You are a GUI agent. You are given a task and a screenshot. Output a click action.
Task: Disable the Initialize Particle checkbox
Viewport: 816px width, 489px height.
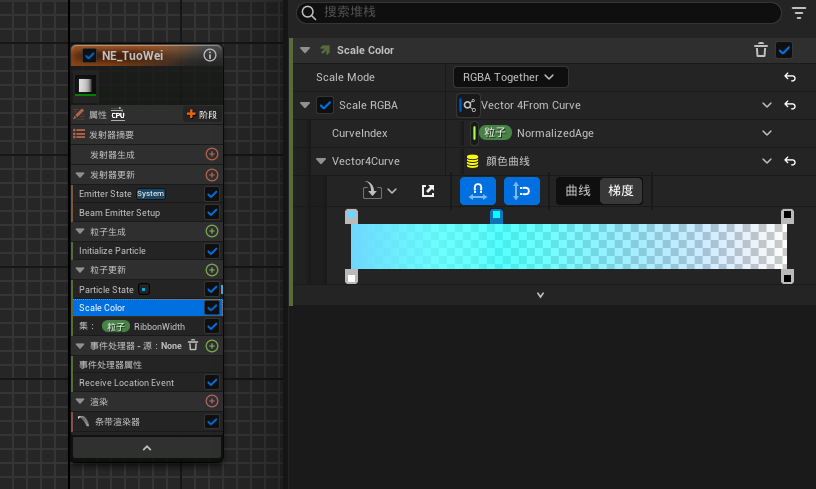coord(212,251)
